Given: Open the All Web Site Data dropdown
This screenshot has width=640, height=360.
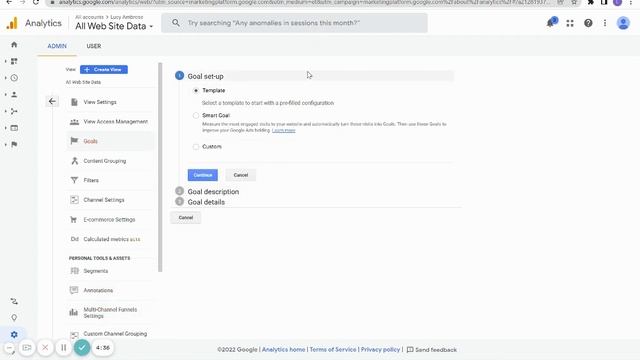Looking at the screenshot, I should pyautogui.click(x=114, y=26).
